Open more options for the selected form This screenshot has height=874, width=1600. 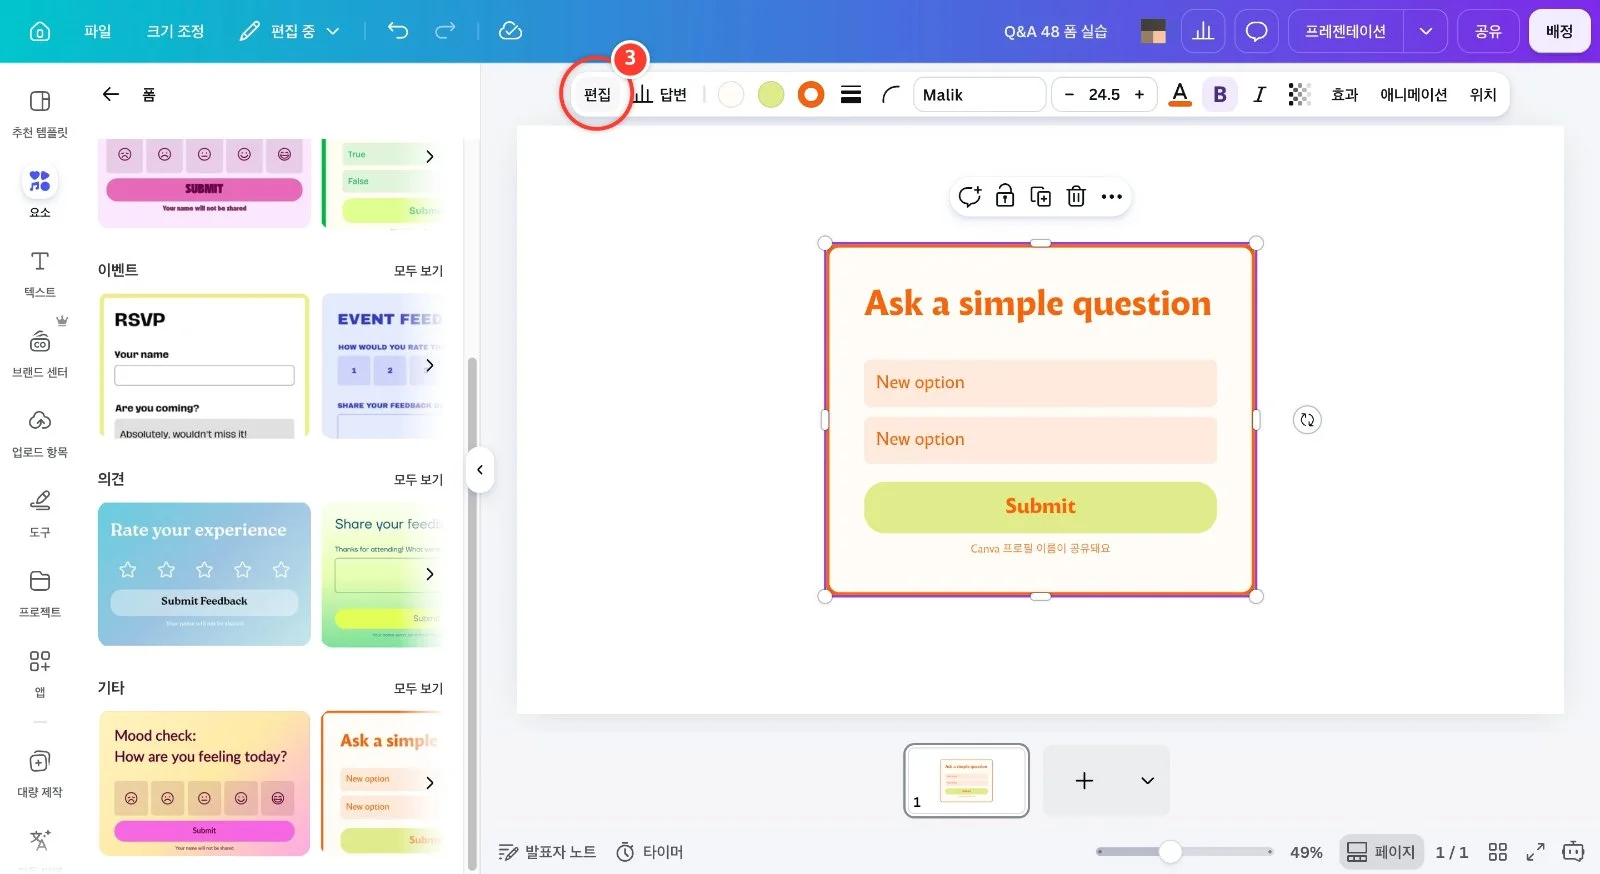pos(1112,196)
